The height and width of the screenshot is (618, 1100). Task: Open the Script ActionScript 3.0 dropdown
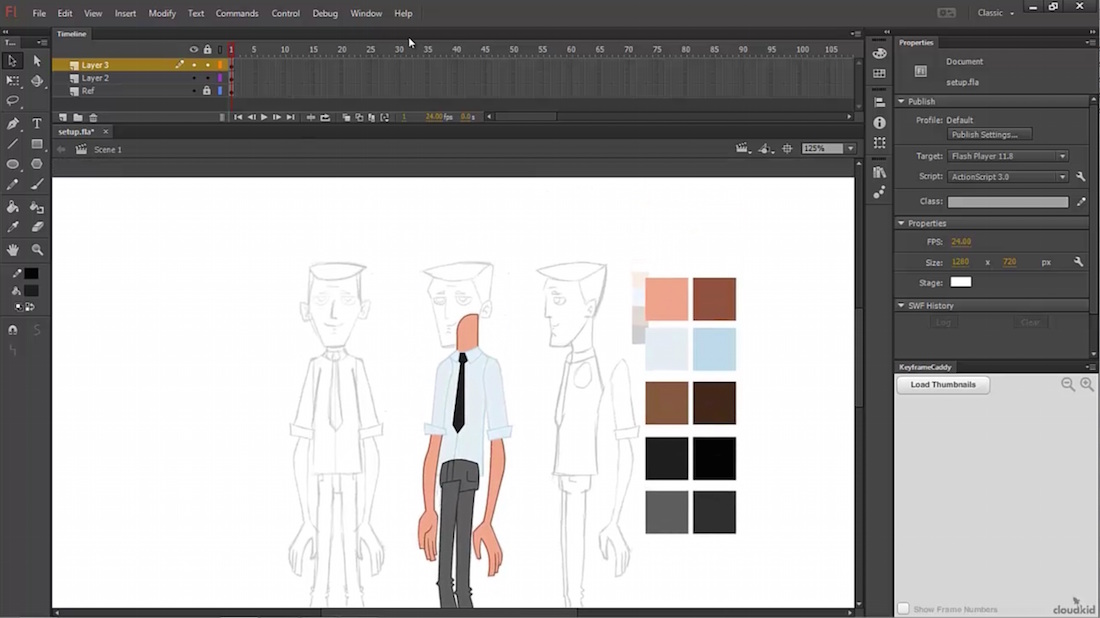(1008, 177)
